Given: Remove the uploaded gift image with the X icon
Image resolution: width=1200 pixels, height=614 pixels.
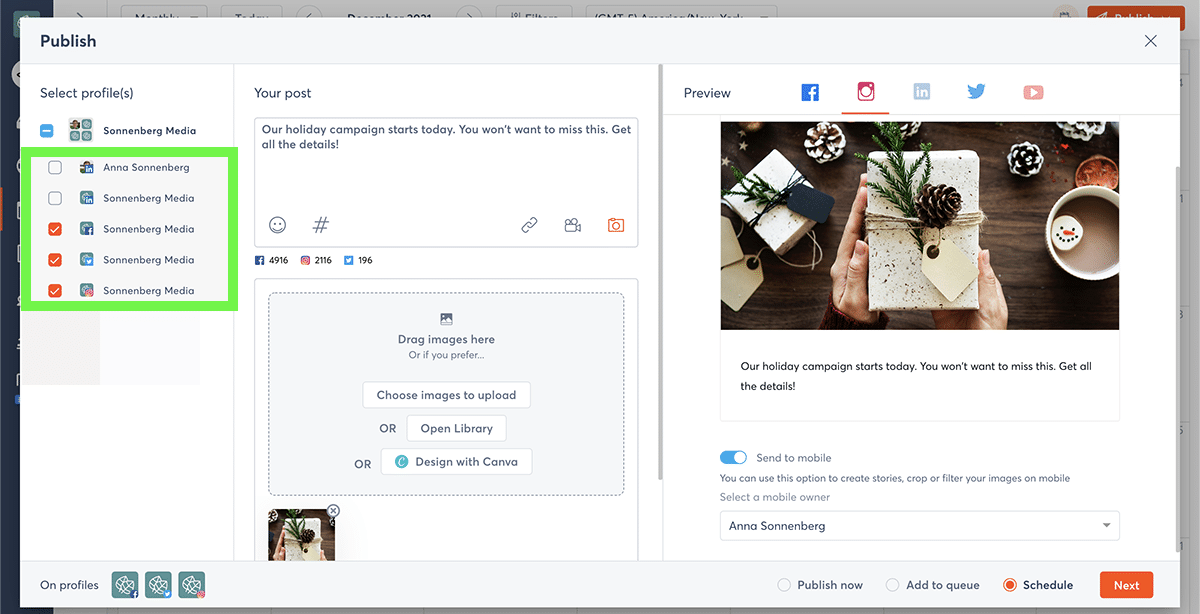Looking at the screenshot, I should 333,511.
